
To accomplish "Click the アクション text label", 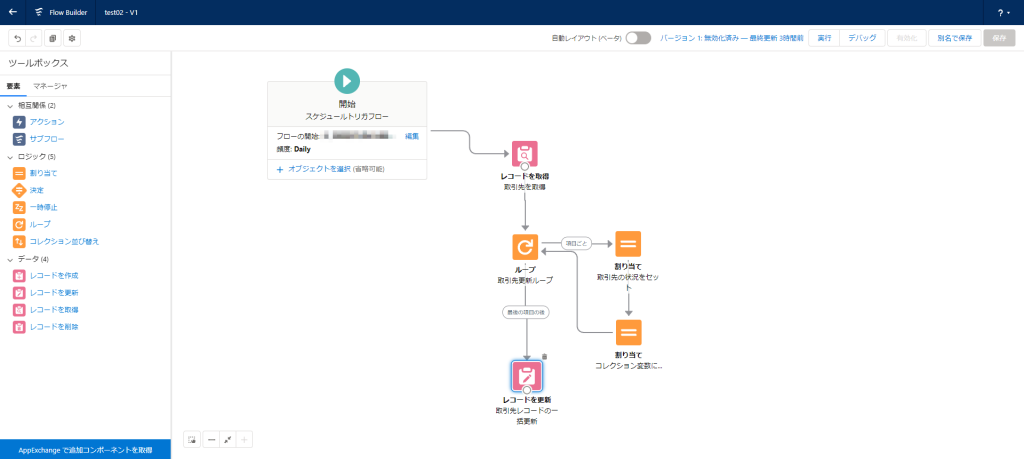I will pos(47,121).
